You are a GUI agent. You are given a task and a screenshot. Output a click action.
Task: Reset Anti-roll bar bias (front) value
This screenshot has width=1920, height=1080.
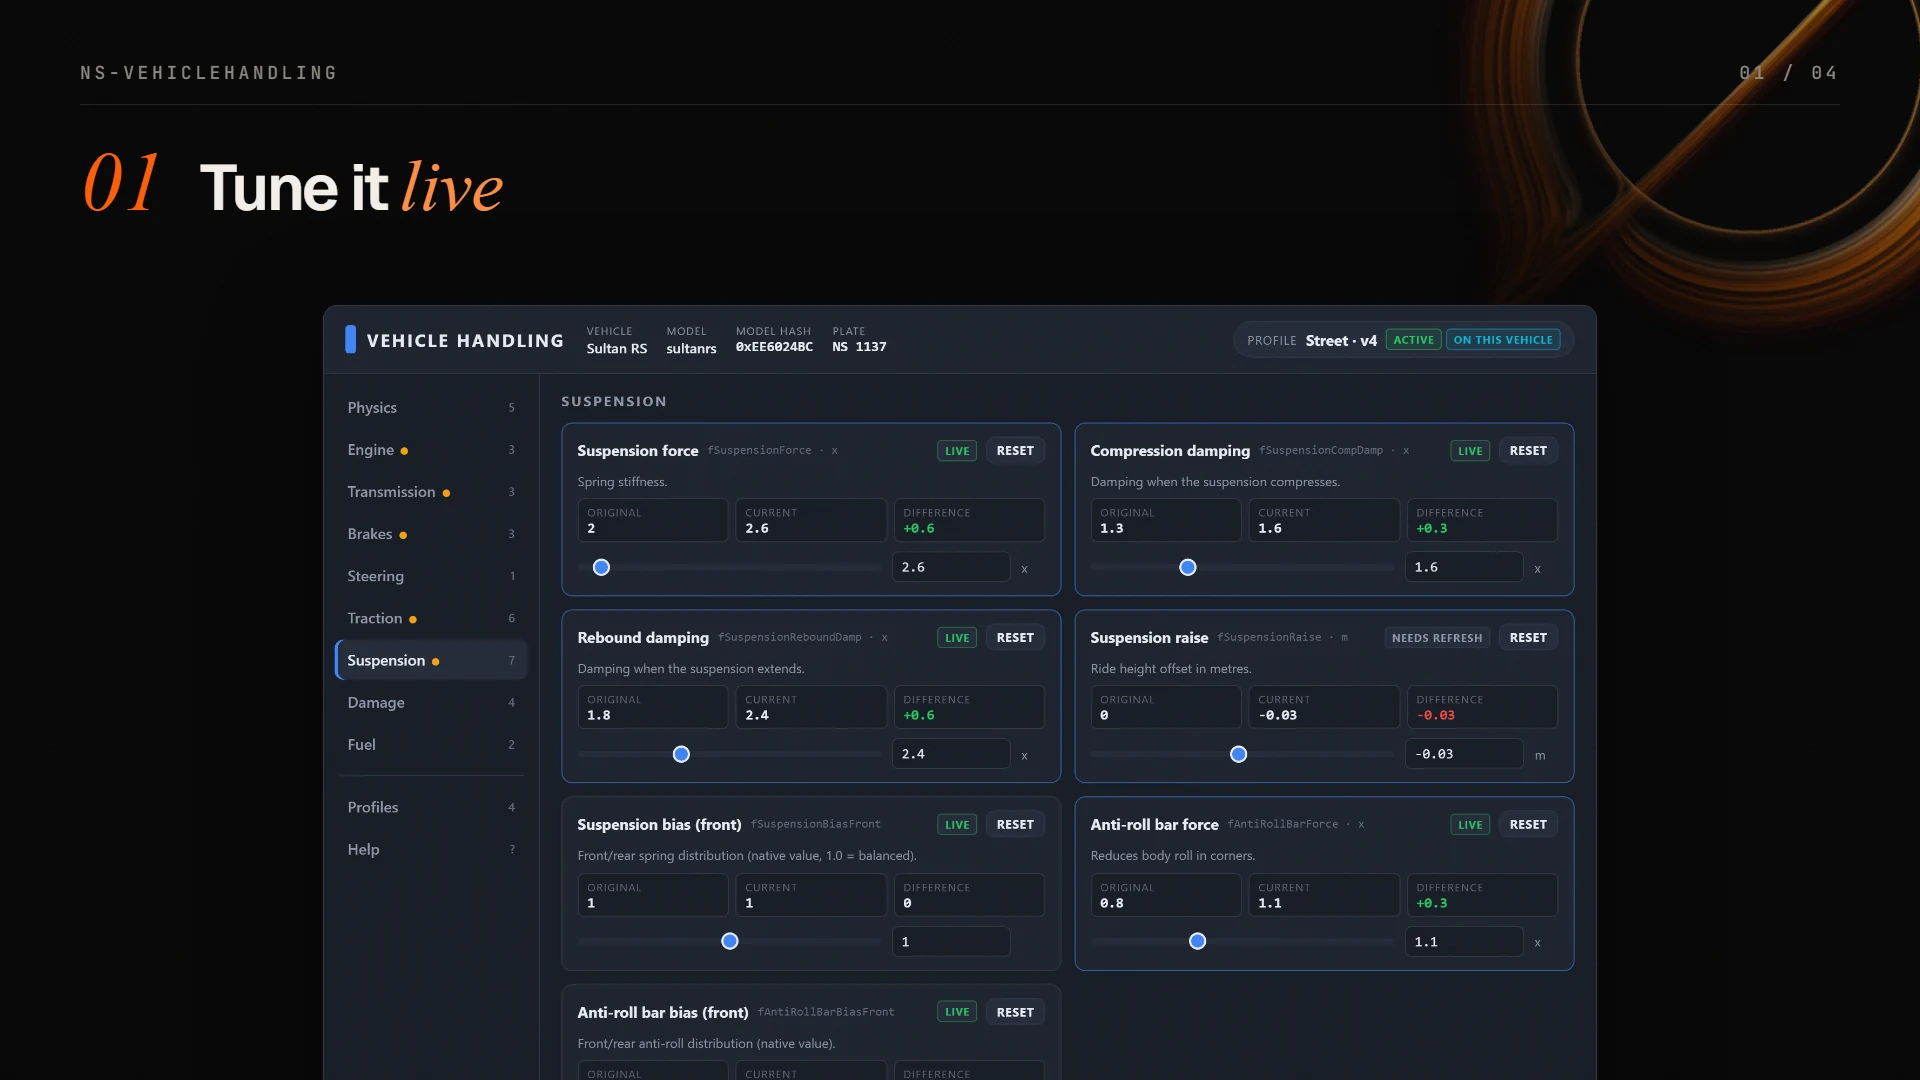click(x=1015, y=1013)
